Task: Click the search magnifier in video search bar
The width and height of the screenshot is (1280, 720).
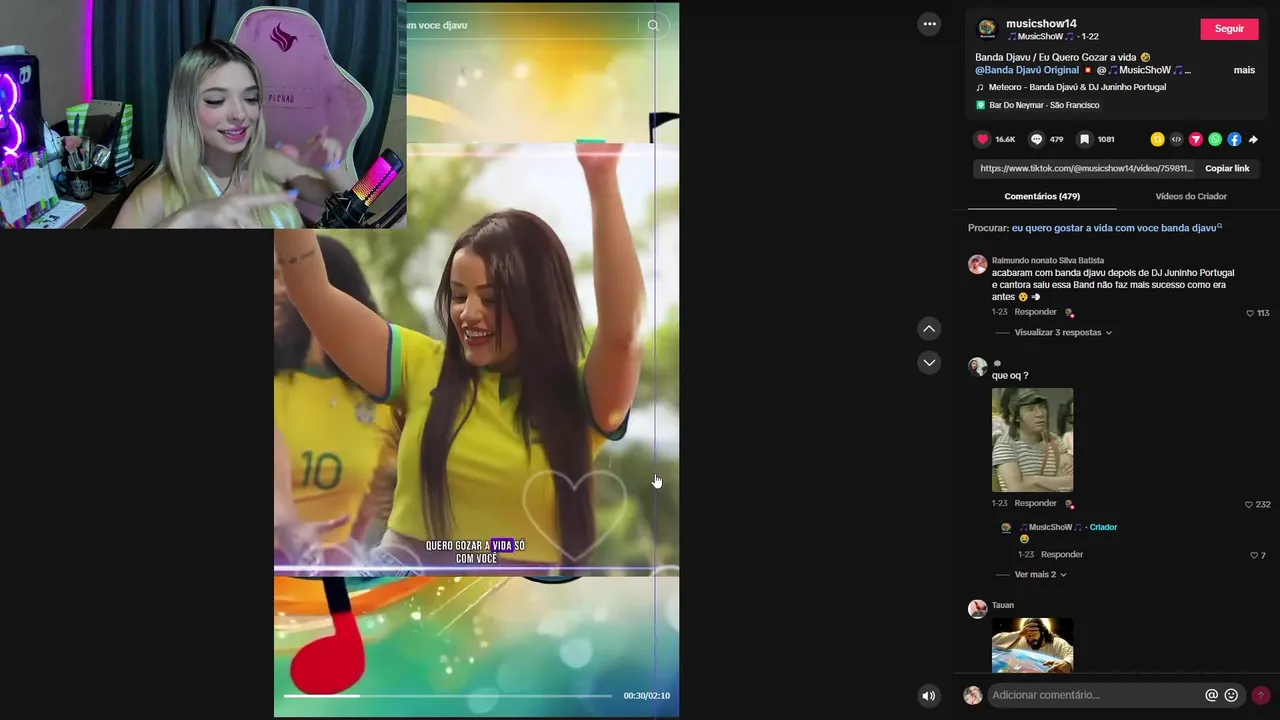Action: (x=653, y=25)
